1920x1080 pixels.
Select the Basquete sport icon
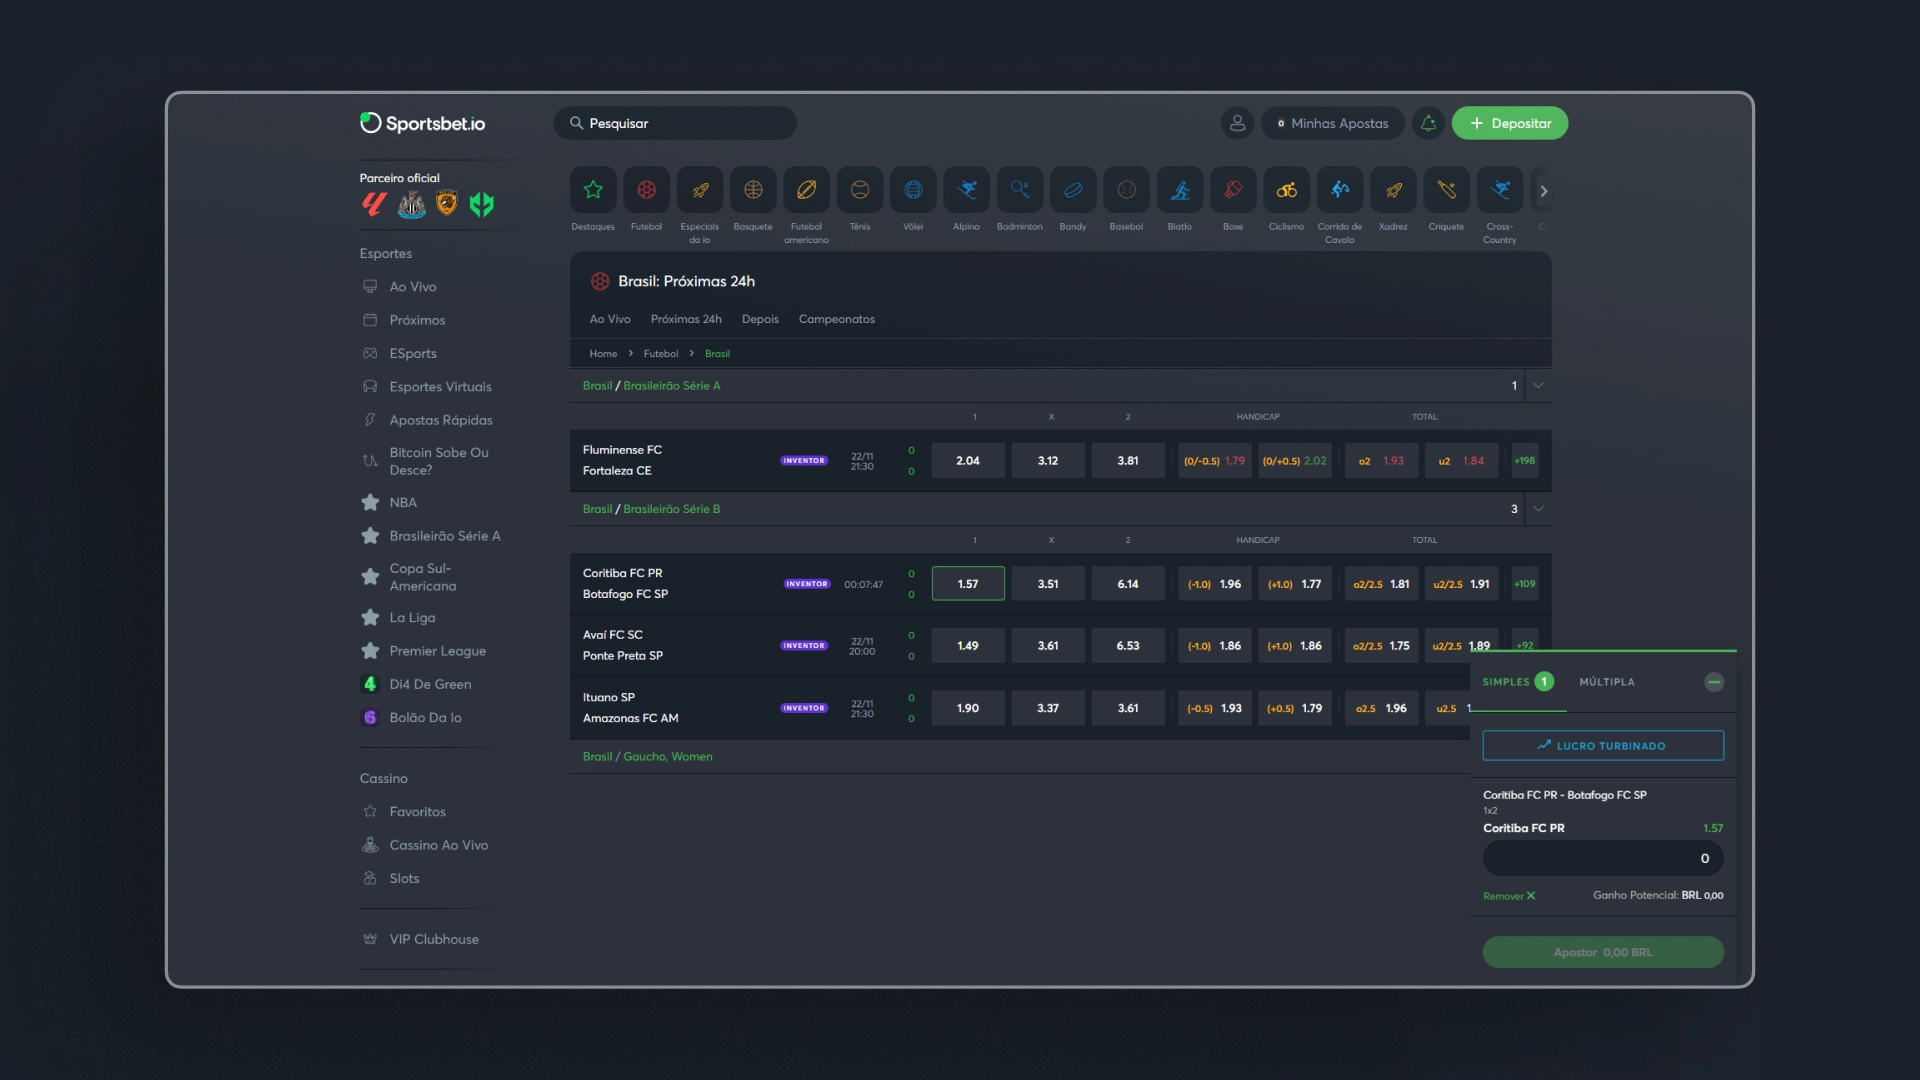click(753, 190)
